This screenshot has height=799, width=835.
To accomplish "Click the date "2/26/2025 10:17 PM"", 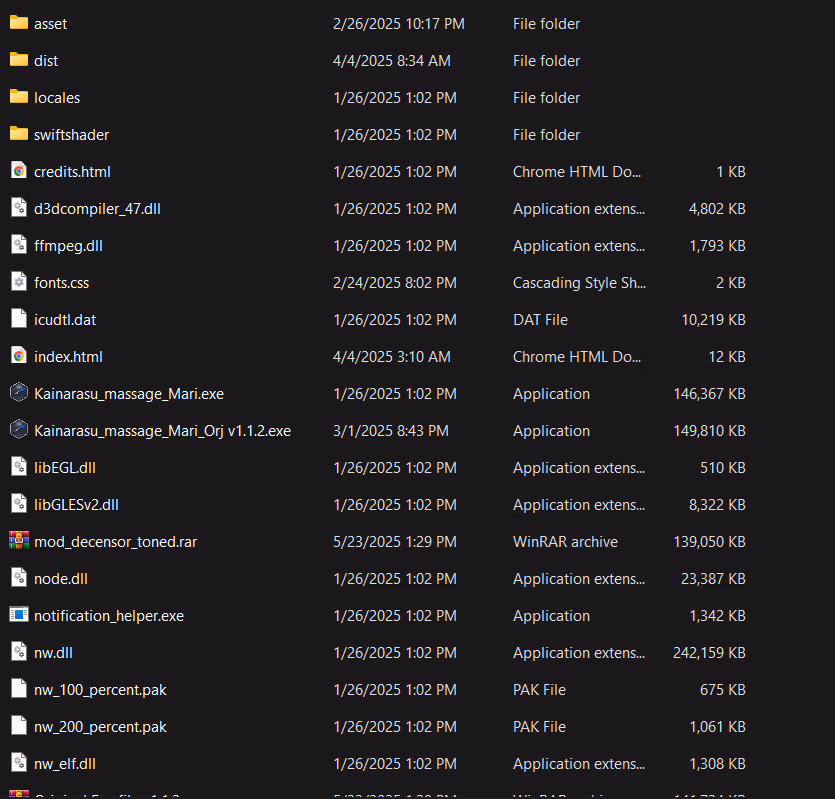I will point(398,24).
